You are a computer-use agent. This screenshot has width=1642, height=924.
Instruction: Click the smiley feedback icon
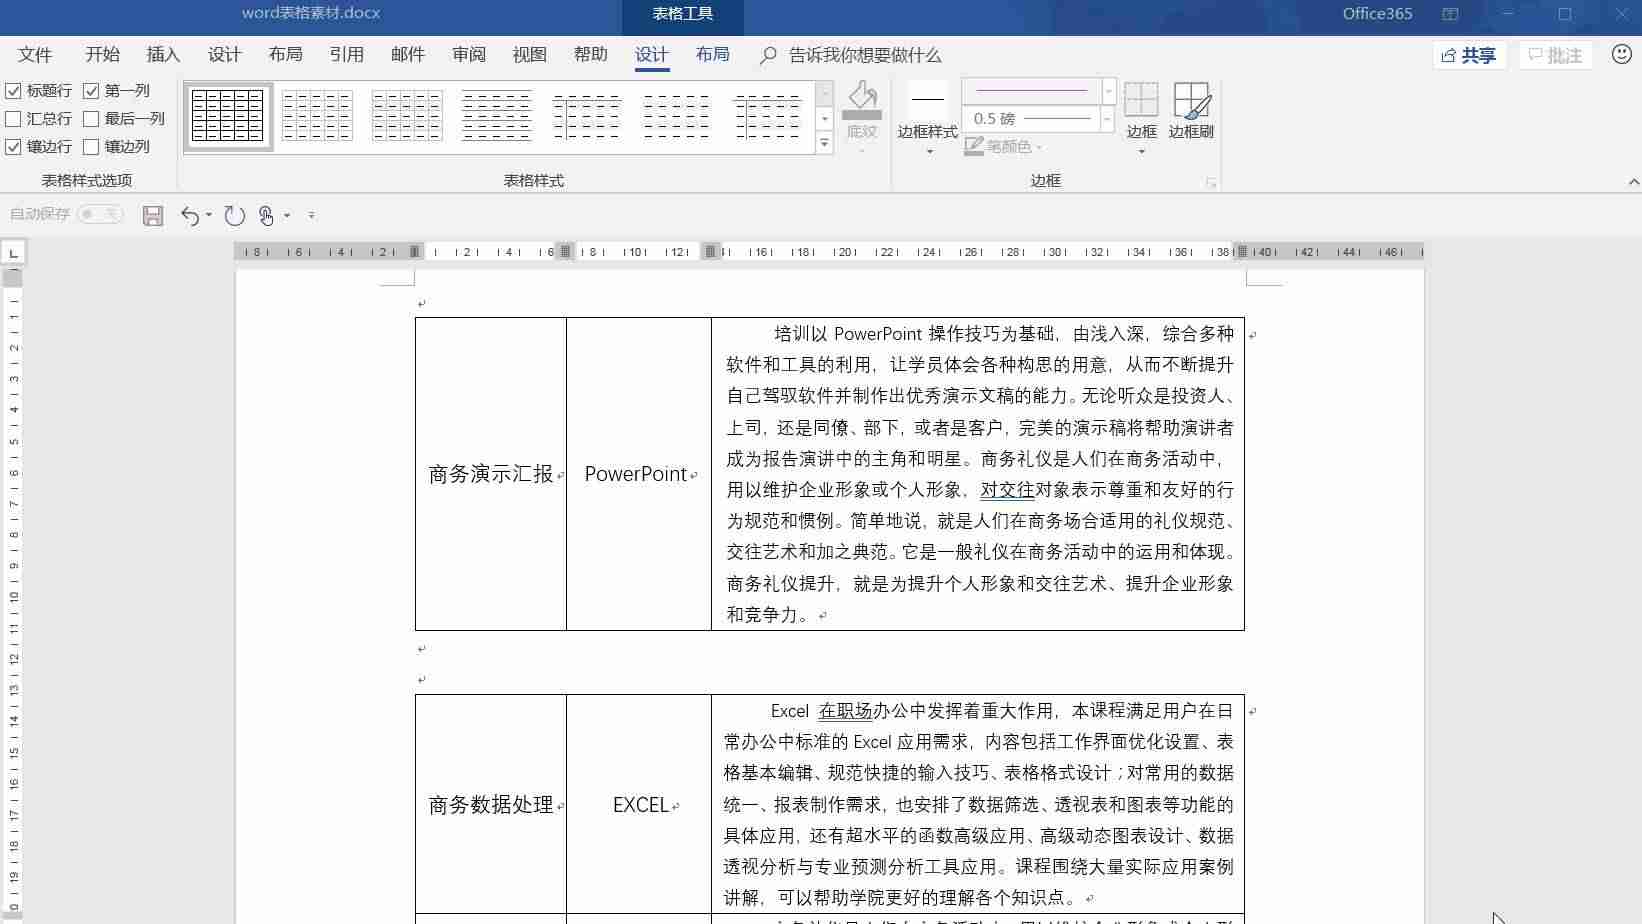click(1622, 54)
